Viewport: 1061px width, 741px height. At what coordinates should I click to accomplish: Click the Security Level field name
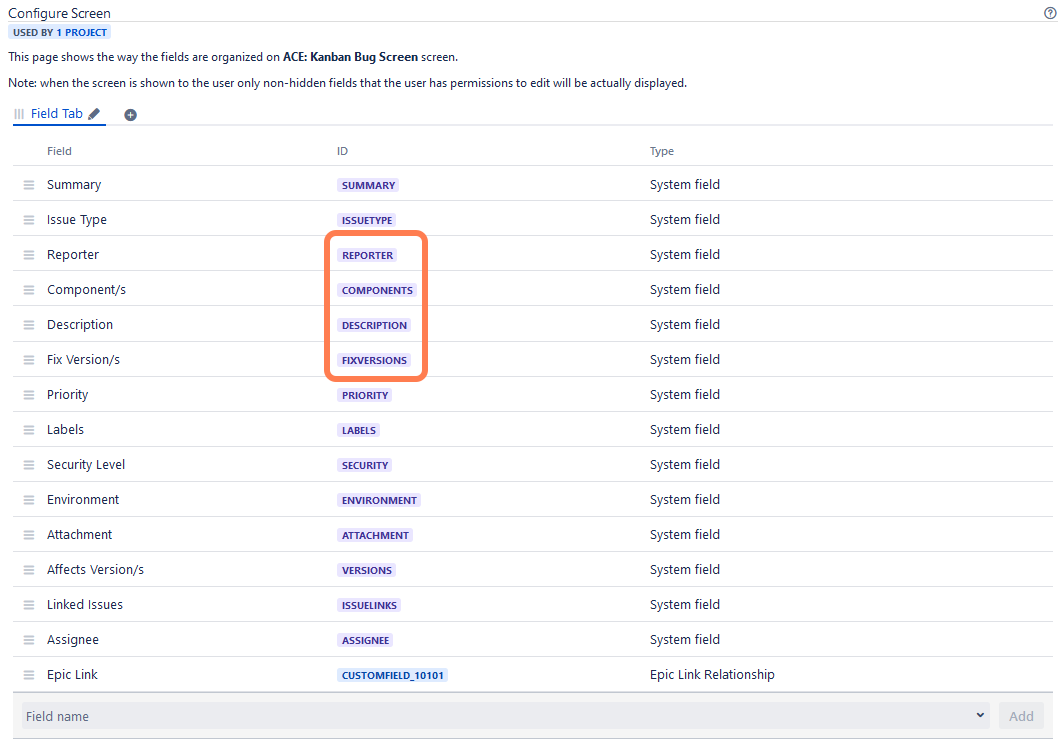[x=86, y=465]
